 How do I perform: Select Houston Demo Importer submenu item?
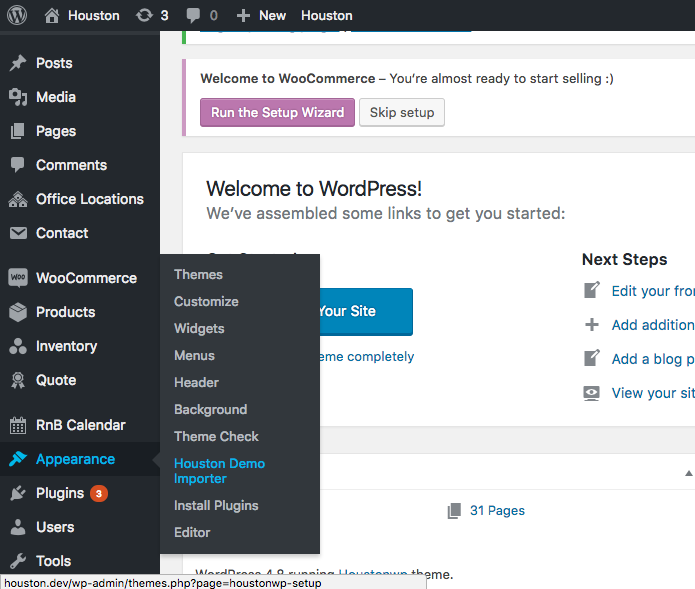[219, 471]
